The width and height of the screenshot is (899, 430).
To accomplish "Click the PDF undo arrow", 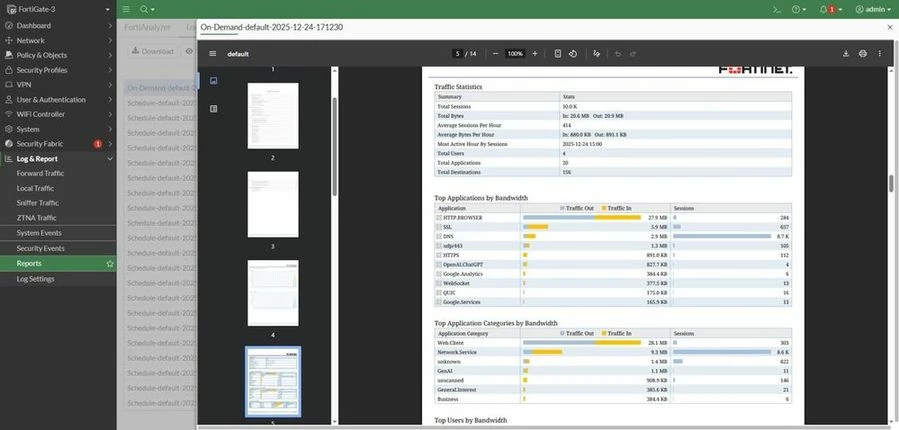I will [x=617, y=54].
